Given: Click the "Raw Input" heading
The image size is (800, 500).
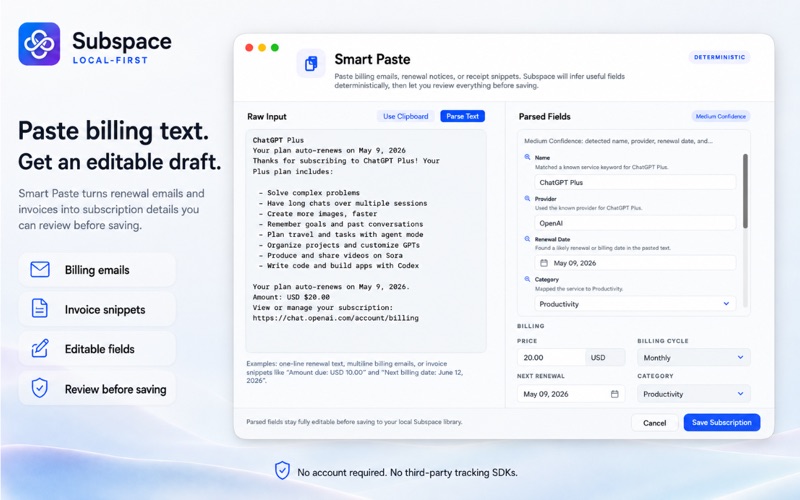Looking at the screenshot, I should tap(267, 116).
